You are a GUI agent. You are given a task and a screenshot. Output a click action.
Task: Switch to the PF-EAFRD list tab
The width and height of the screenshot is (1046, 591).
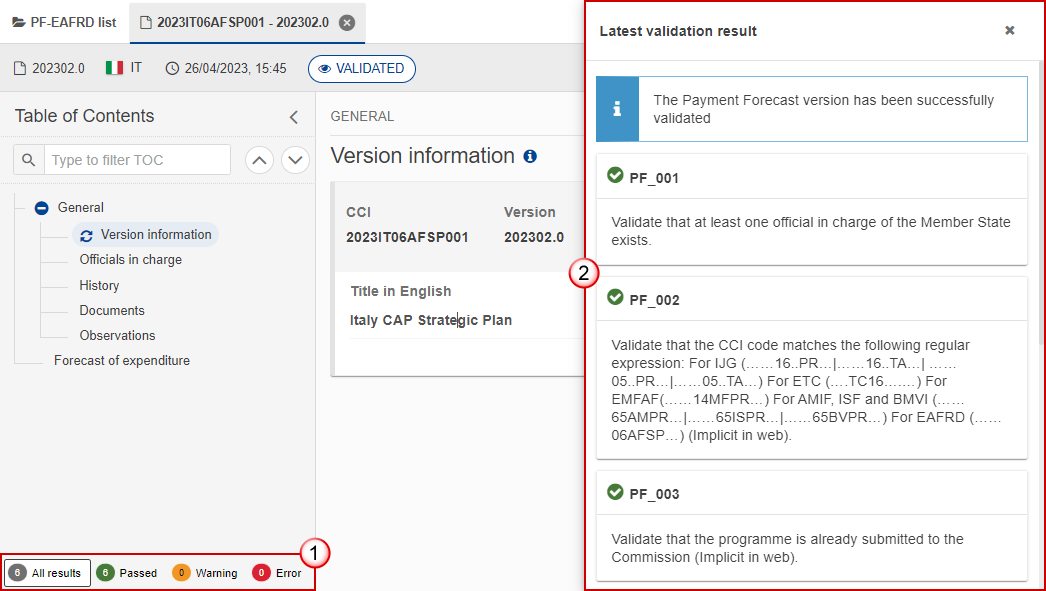point(64,23)
